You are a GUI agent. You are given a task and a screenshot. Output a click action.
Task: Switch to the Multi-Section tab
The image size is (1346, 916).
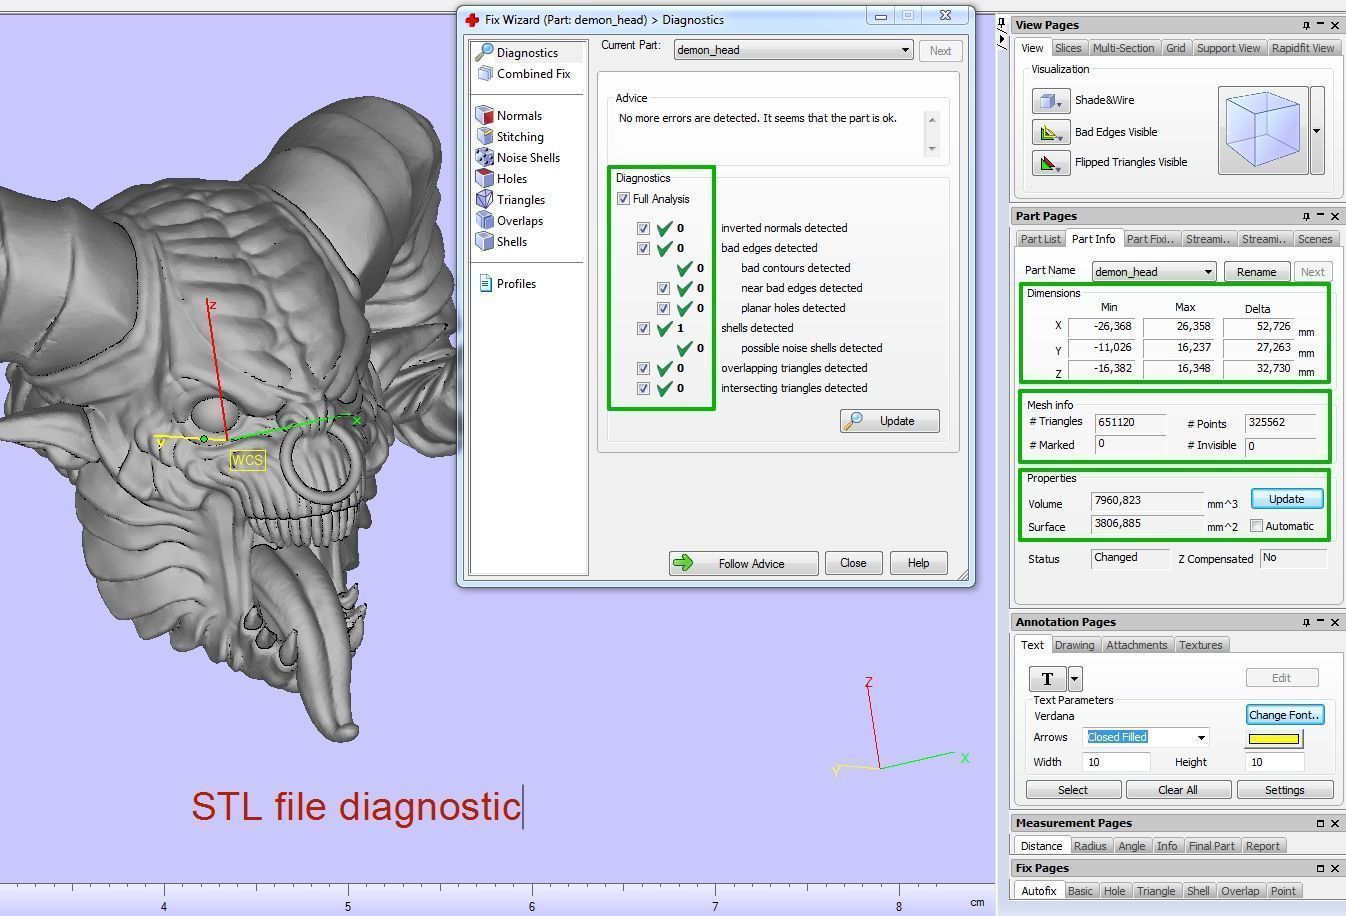(1123, 48)
